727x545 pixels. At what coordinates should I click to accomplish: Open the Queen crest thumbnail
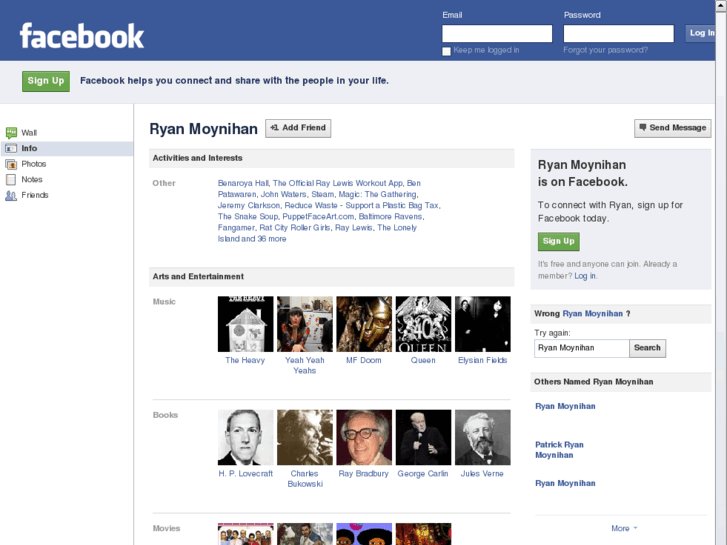pyautogui.click(x=423, y=324)
